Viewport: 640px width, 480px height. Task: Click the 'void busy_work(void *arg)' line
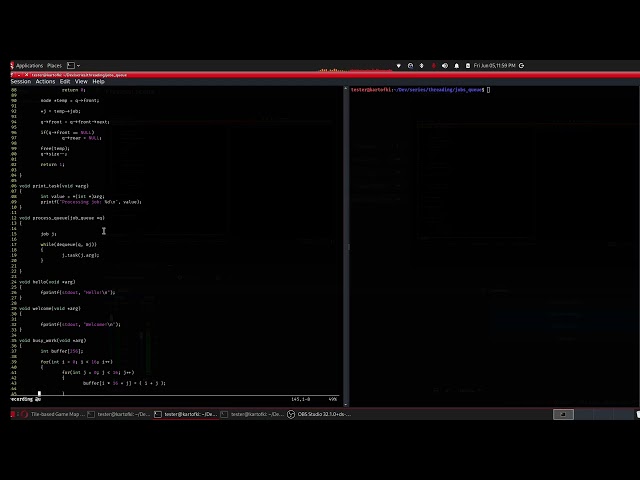52,340
